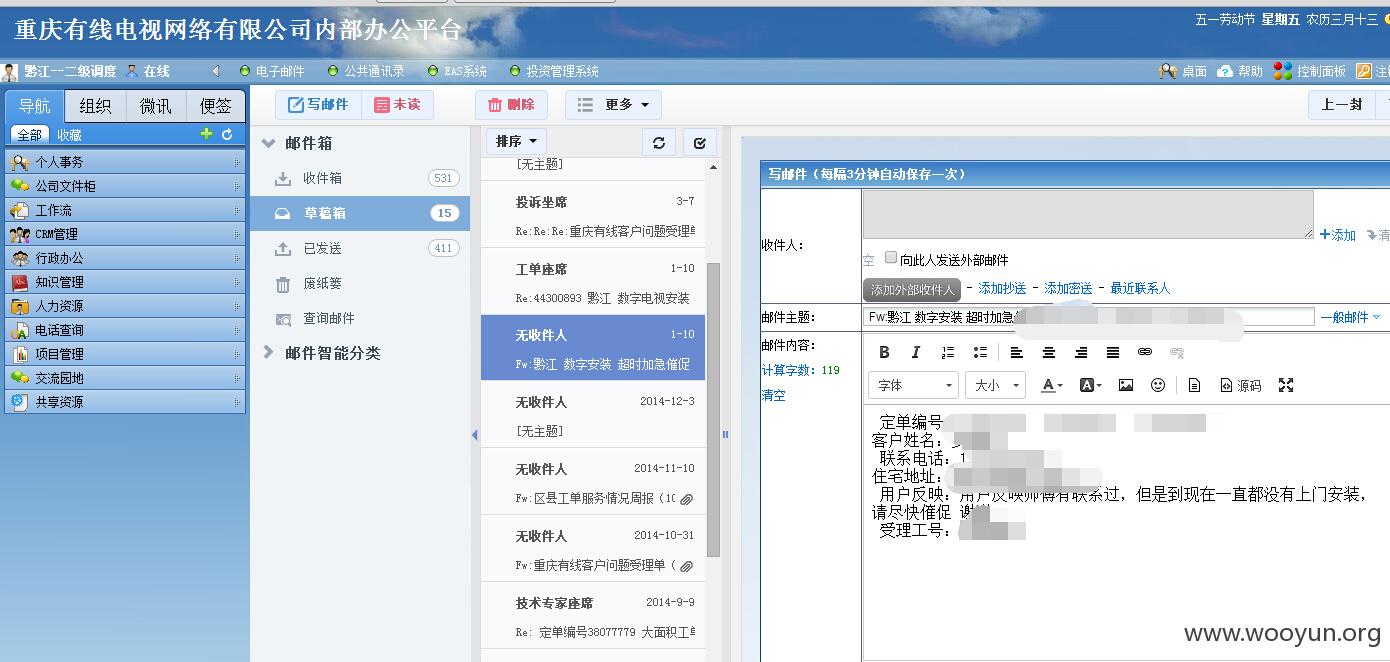The image size is (1390, 662).
Task: Go to previous mail with 上一封
Action: pos(1342,105)
